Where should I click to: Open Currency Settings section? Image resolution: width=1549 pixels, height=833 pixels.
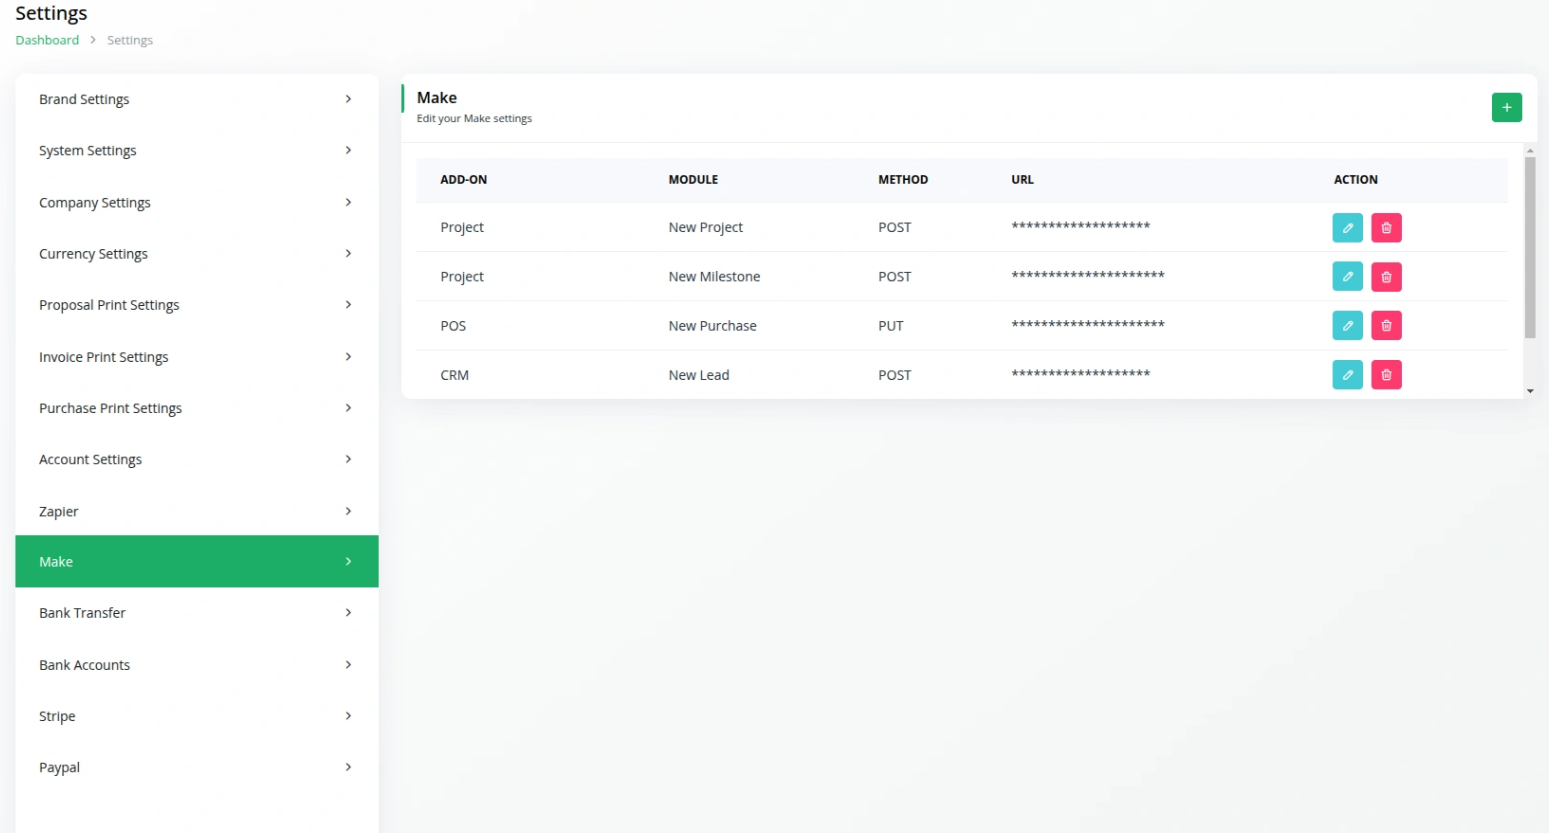[197, 254]
